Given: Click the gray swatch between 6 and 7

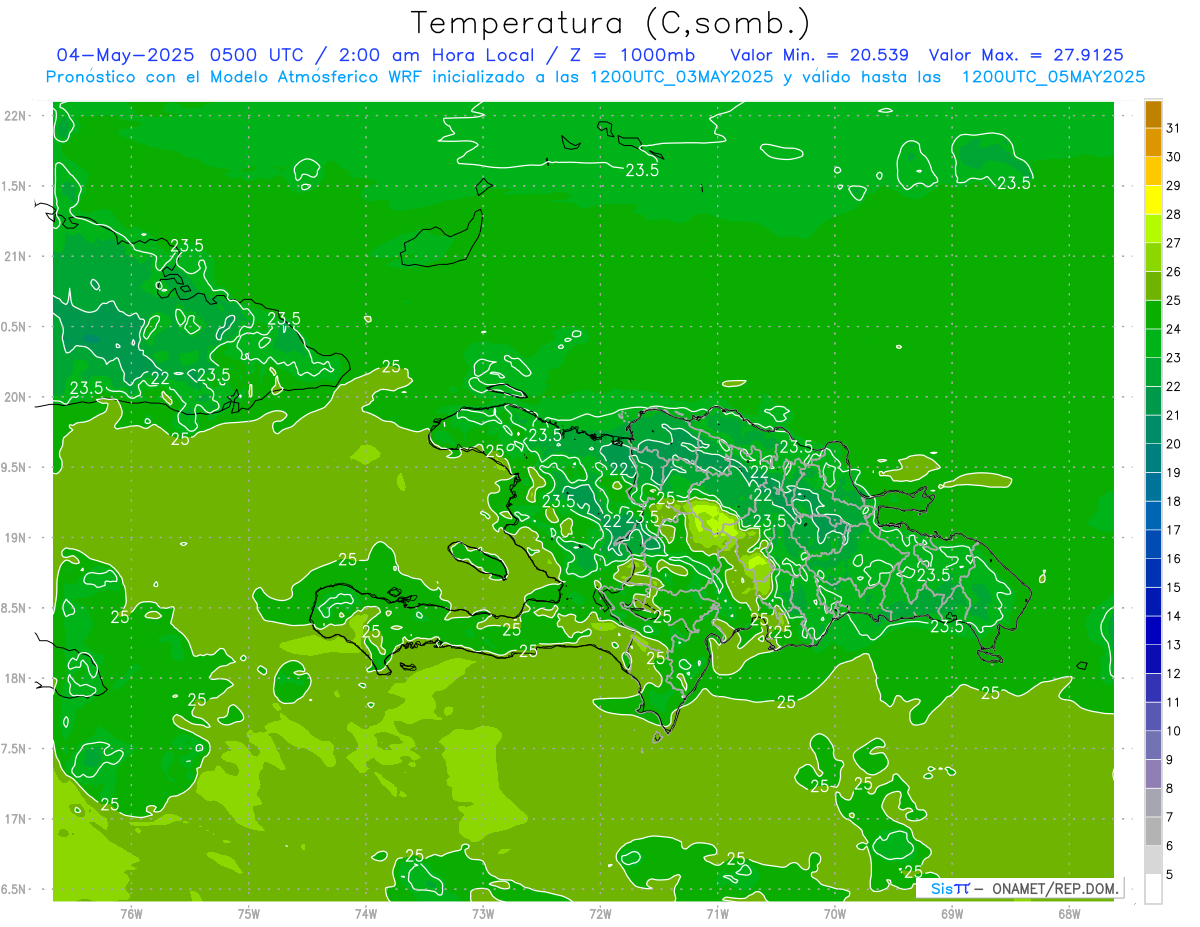Looking at the screenshot, I should [x=1153, y=831].
